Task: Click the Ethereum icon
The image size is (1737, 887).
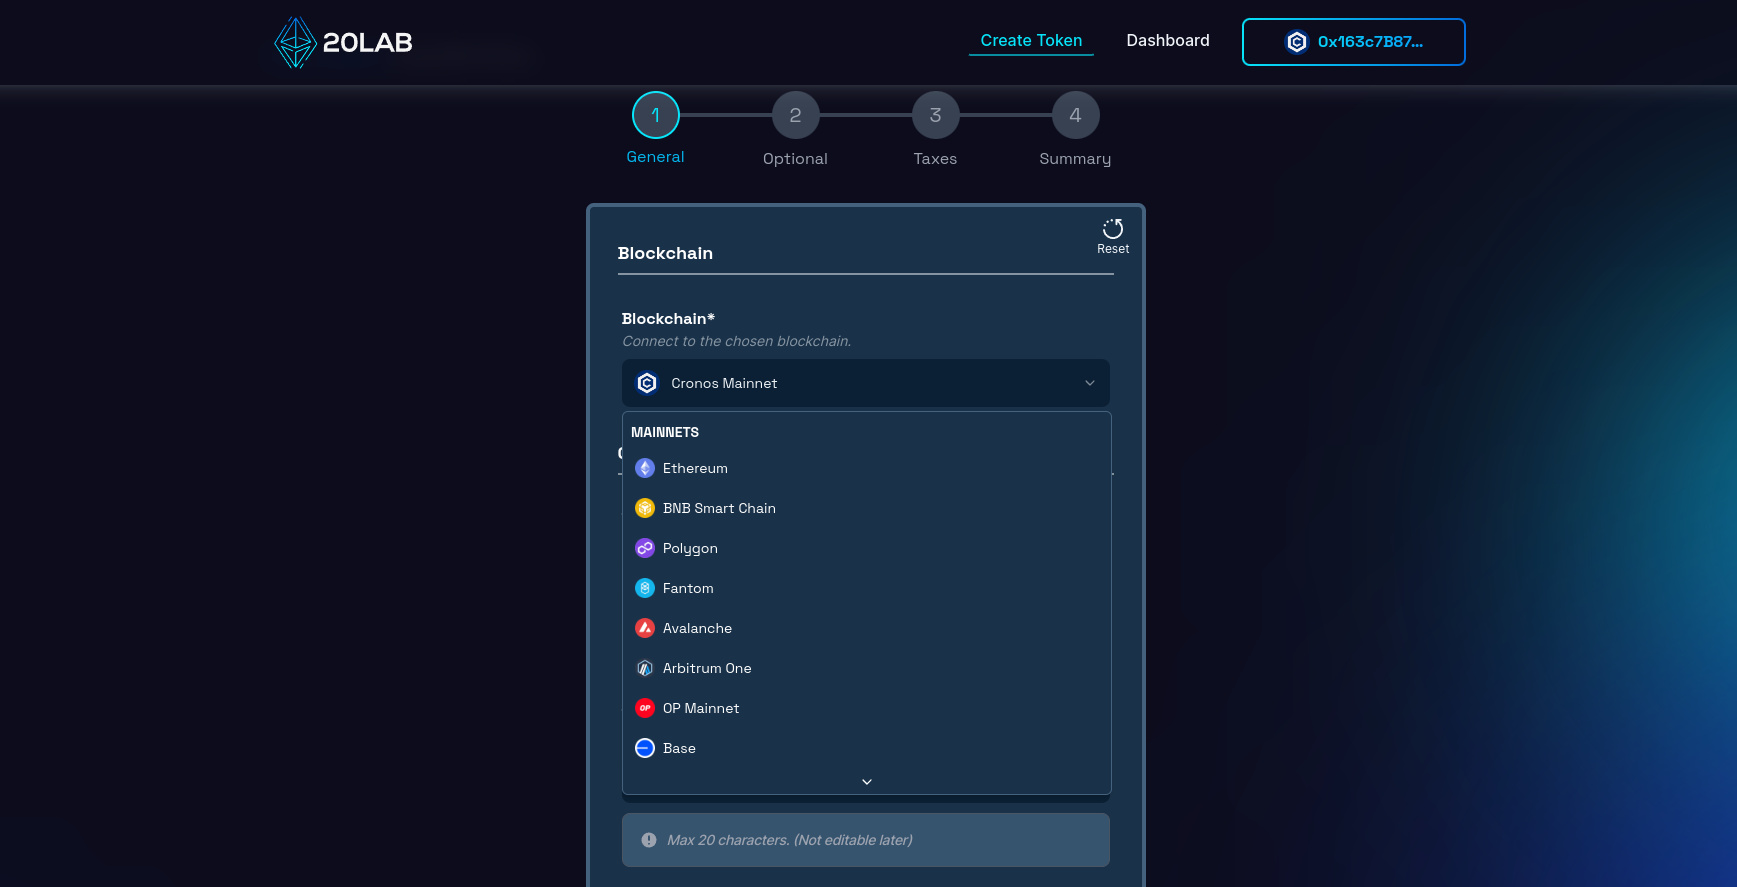Action: tap(645, 468)
